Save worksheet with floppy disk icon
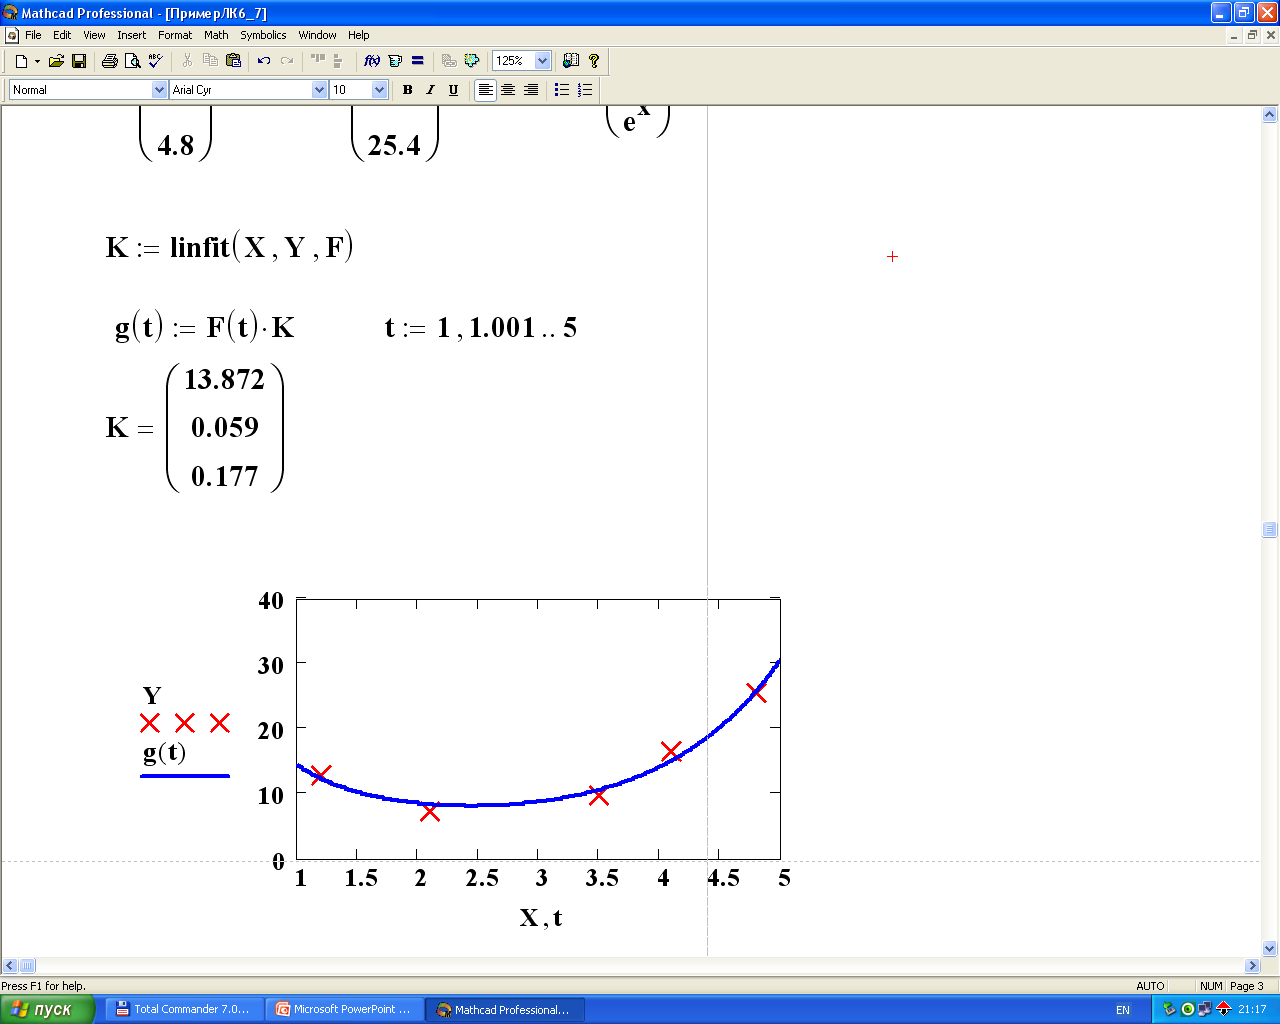This screenshot has width=1280, height=1024. (78, 61)
